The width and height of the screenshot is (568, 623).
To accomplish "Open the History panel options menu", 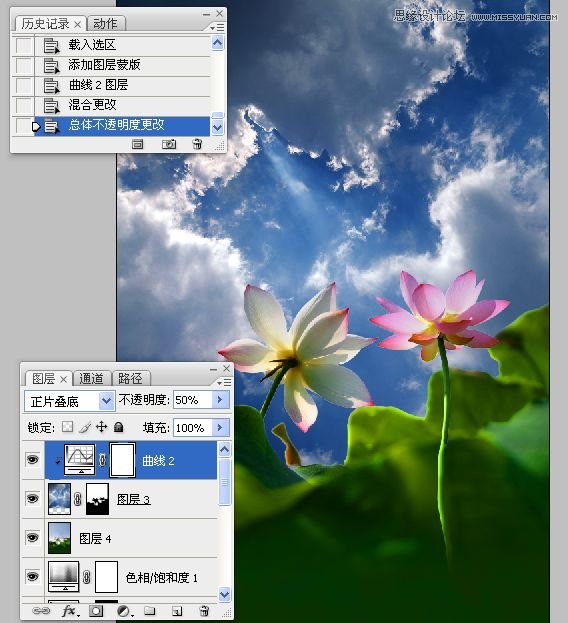I will click(x=217, y=27).
